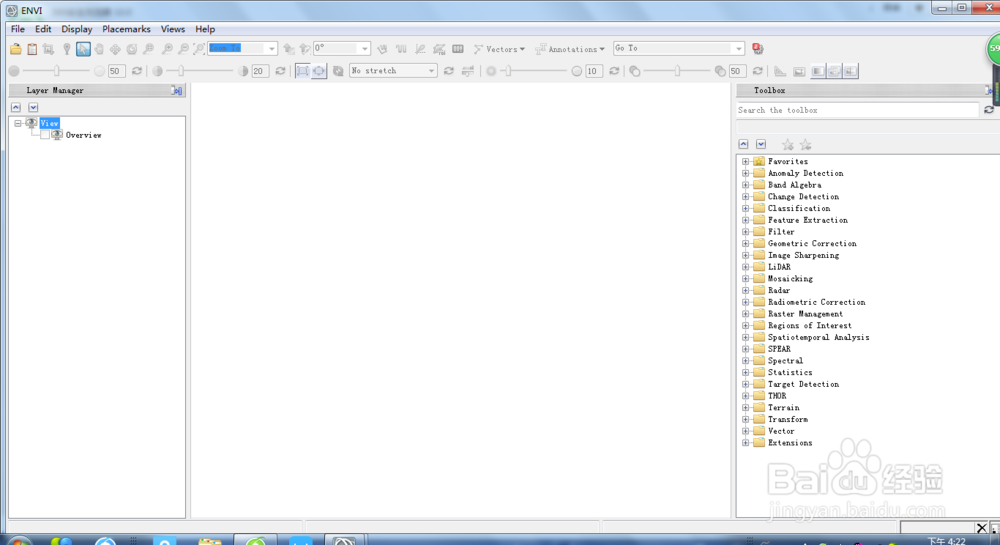
Task: Open the No stretch dropdown
Action: [431, 71]
